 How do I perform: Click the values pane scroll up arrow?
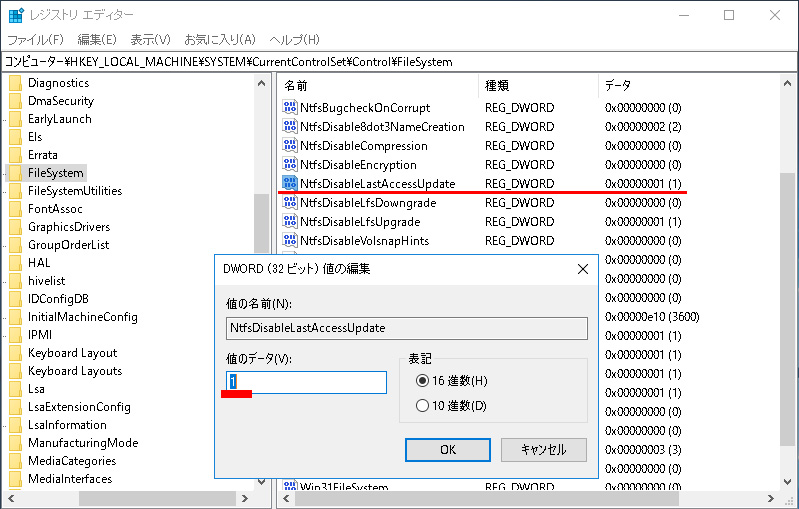pyautogui.click(x=787, y=83)
